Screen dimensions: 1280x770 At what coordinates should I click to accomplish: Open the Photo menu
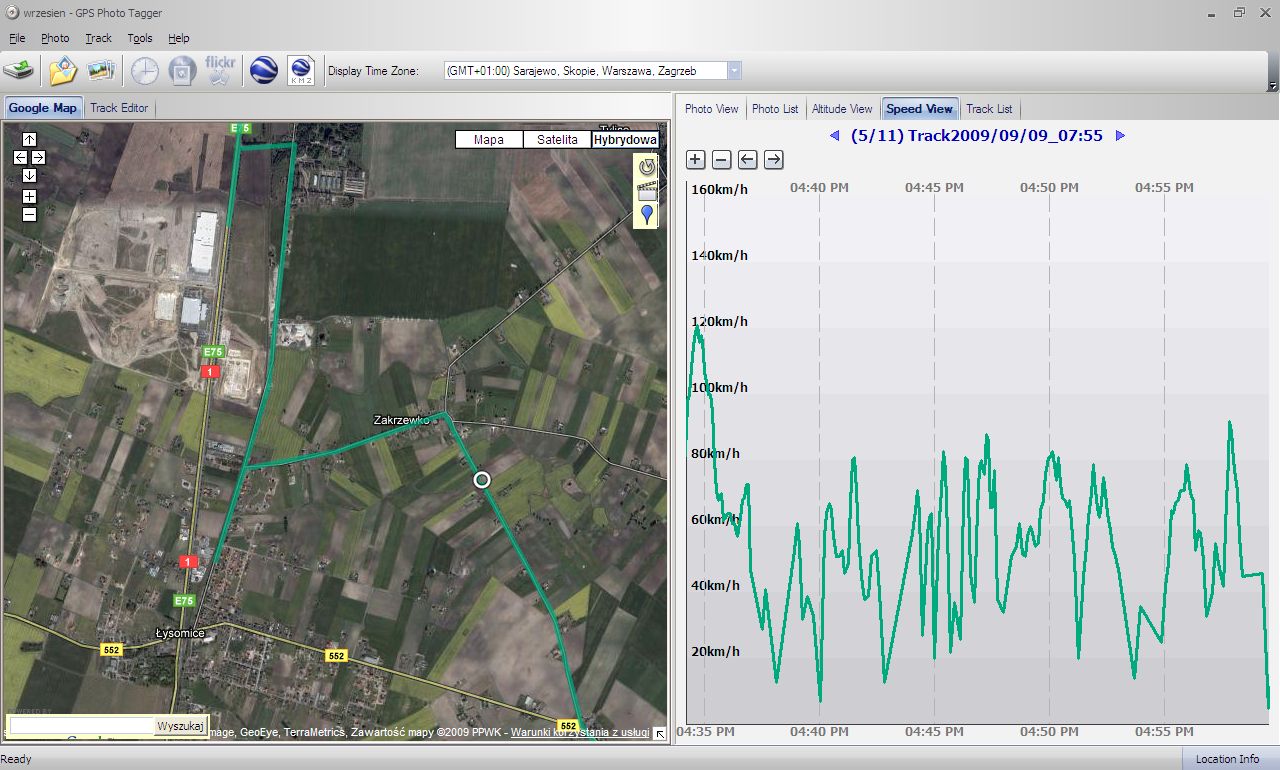(x=55, y=38)
